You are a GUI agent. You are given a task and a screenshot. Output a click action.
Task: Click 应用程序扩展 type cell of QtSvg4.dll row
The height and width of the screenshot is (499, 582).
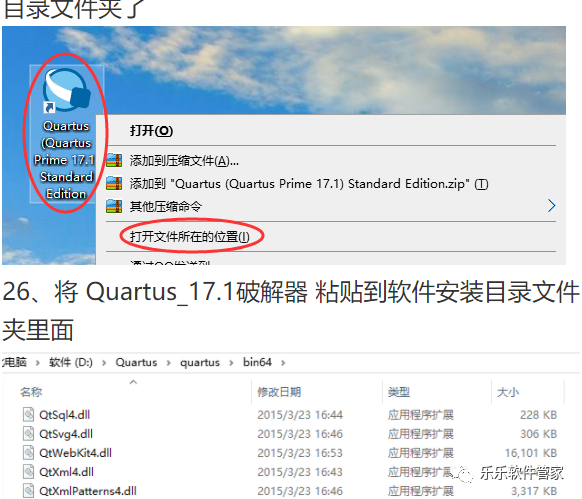pyautogui.click(x=421, y=434)
